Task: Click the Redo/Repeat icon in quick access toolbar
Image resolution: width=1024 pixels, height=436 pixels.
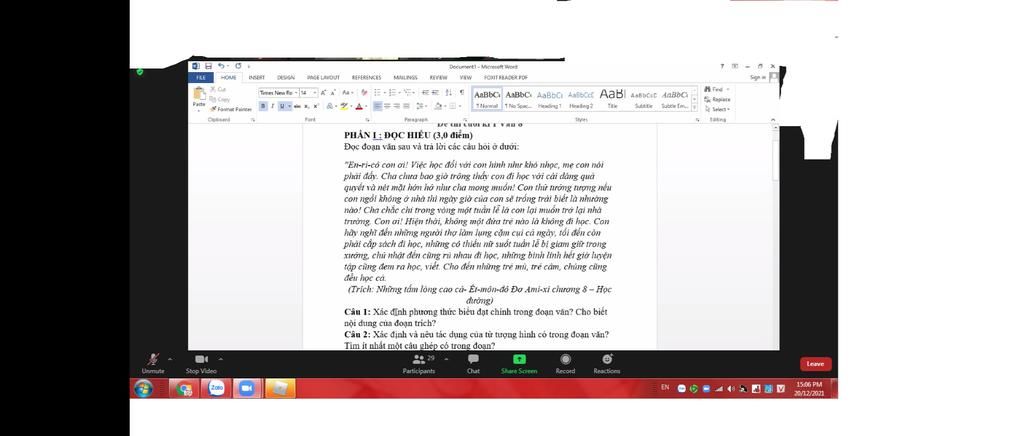Action: [238, 66]
